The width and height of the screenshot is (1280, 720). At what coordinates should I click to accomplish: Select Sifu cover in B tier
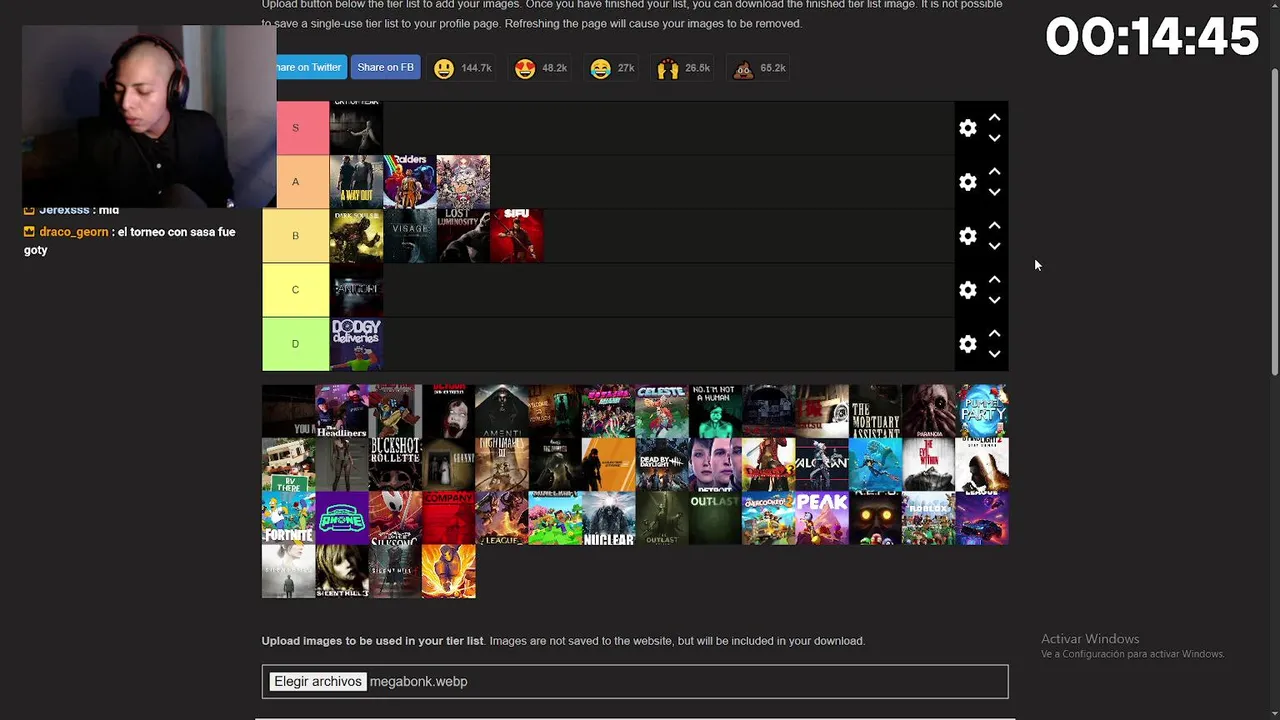coord(517,236)
